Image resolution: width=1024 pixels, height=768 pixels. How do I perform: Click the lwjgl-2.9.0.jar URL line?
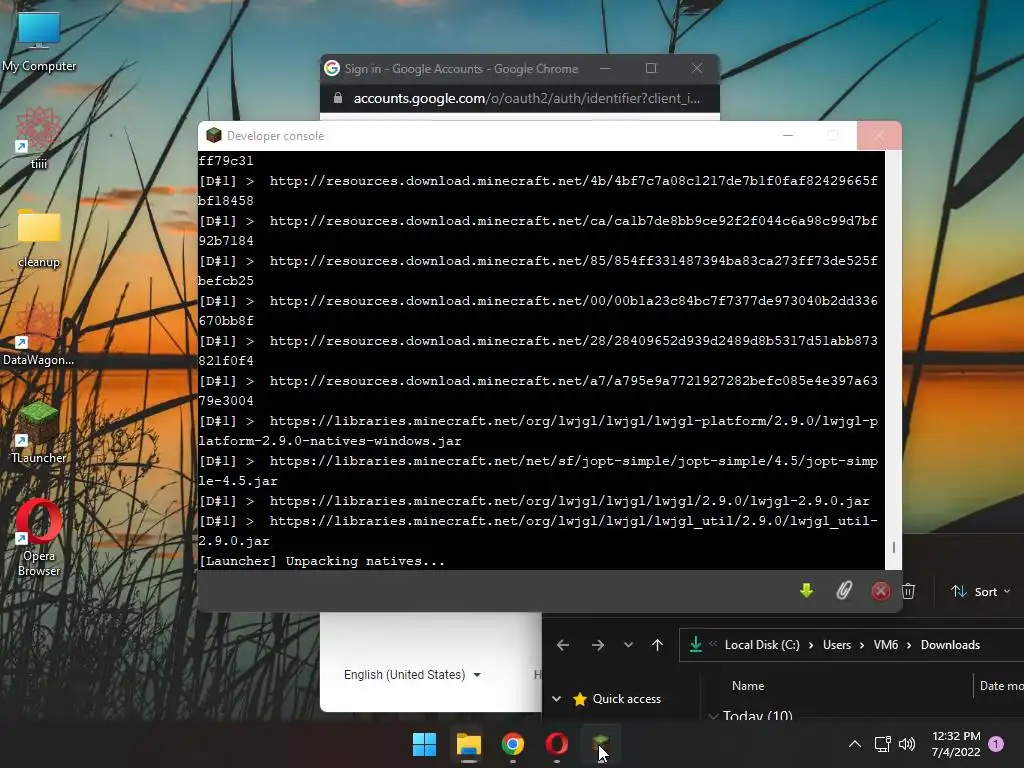tap(534, 501)
